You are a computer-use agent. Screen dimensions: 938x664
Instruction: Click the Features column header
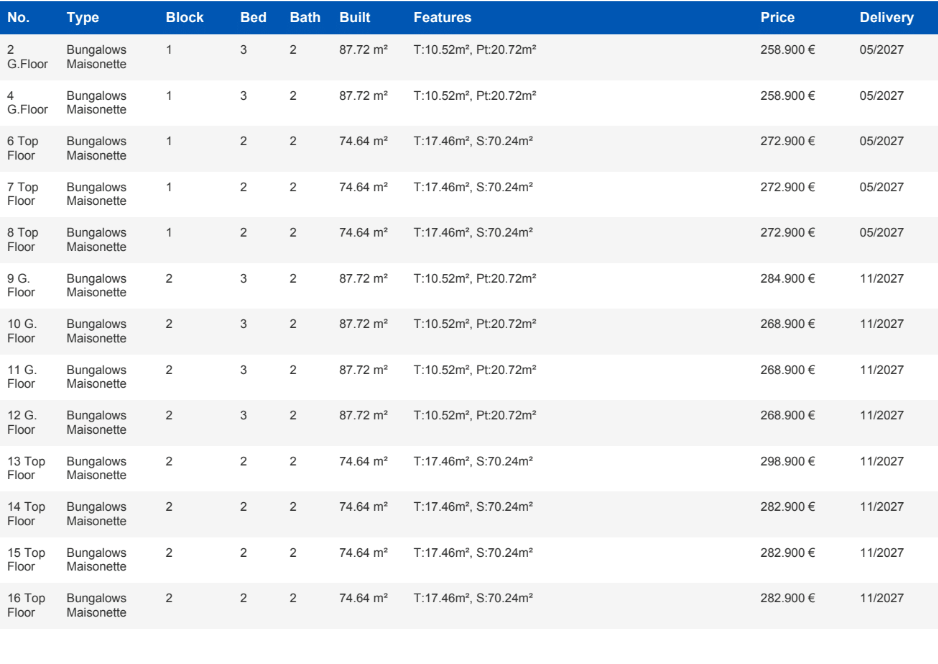click(442, 18)
